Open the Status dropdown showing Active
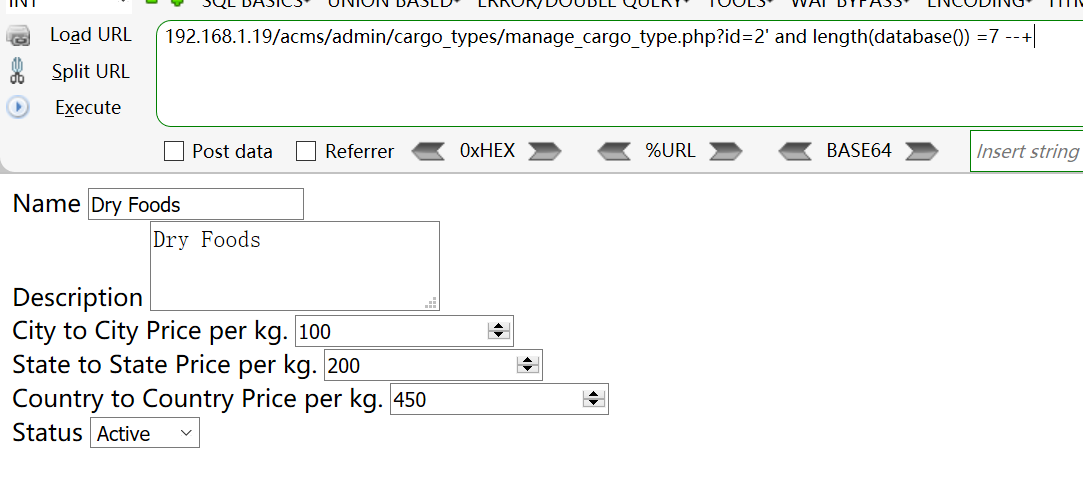This screenshot has height=488, width=1083. [145, 433]
